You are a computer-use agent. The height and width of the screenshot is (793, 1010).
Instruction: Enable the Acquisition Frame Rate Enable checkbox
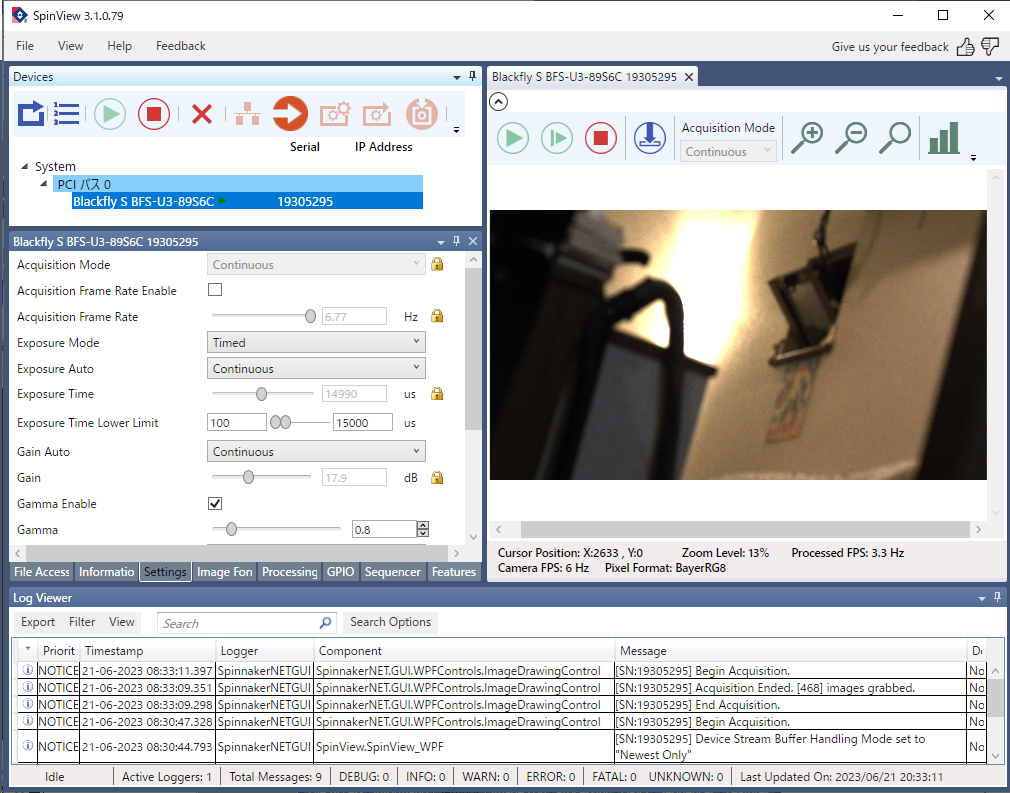coord(215,290)
